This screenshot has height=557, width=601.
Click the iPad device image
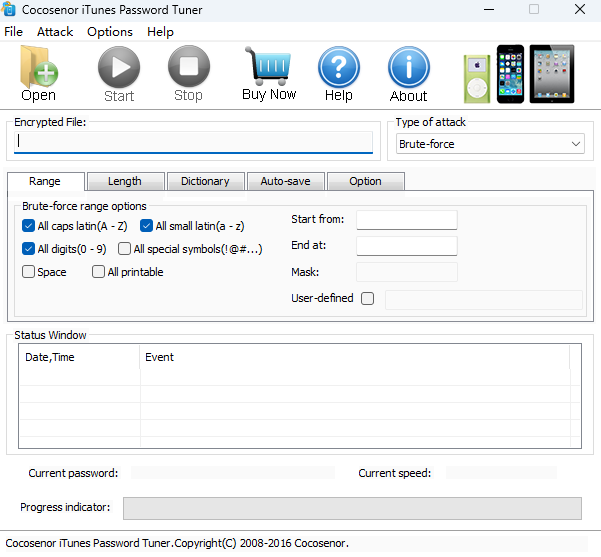click(x=552, y=74)
